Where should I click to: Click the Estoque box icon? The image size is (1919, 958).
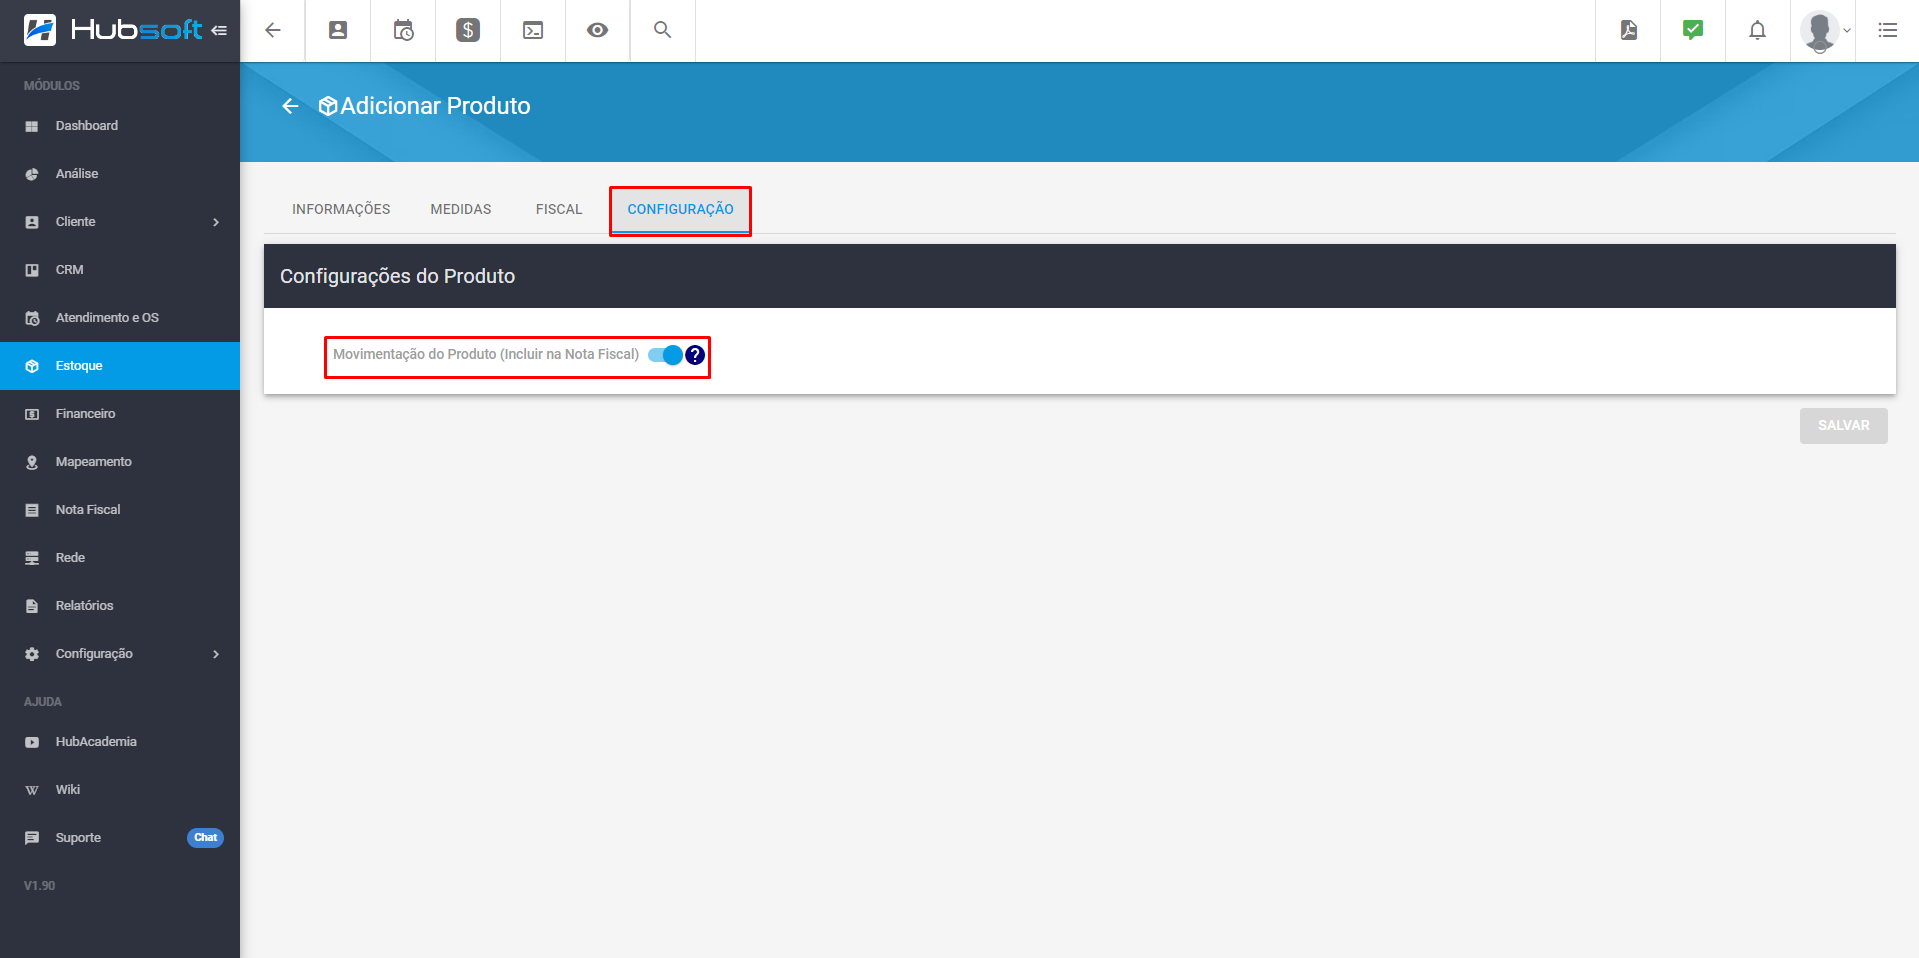click(x=32, y=366)
